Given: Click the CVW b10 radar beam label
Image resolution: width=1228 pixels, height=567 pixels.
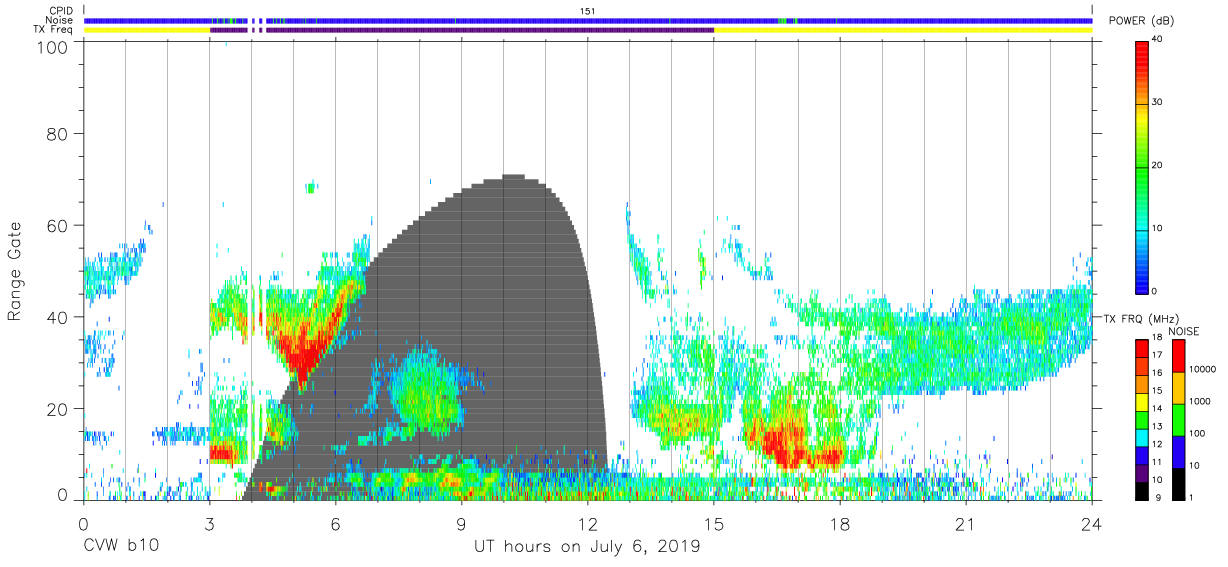Looking at the screenshot, I should (x=119, y=547).
